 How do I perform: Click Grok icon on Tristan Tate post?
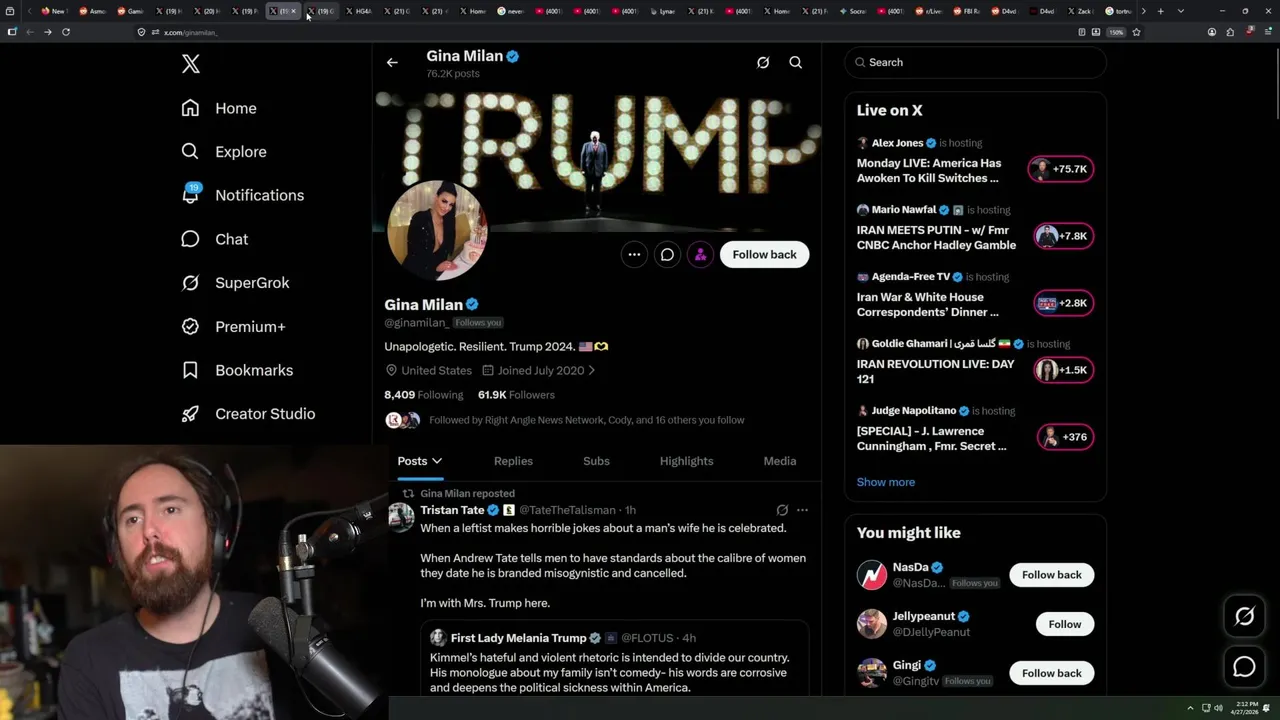[782, 510]
